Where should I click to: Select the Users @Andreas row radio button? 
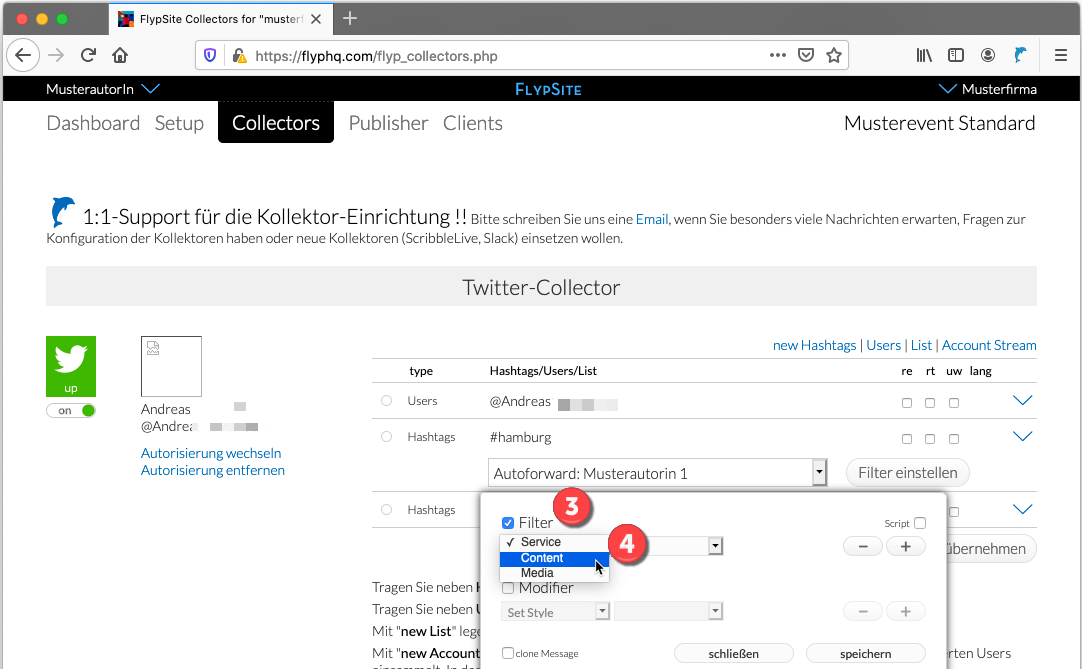click(386, 400)
